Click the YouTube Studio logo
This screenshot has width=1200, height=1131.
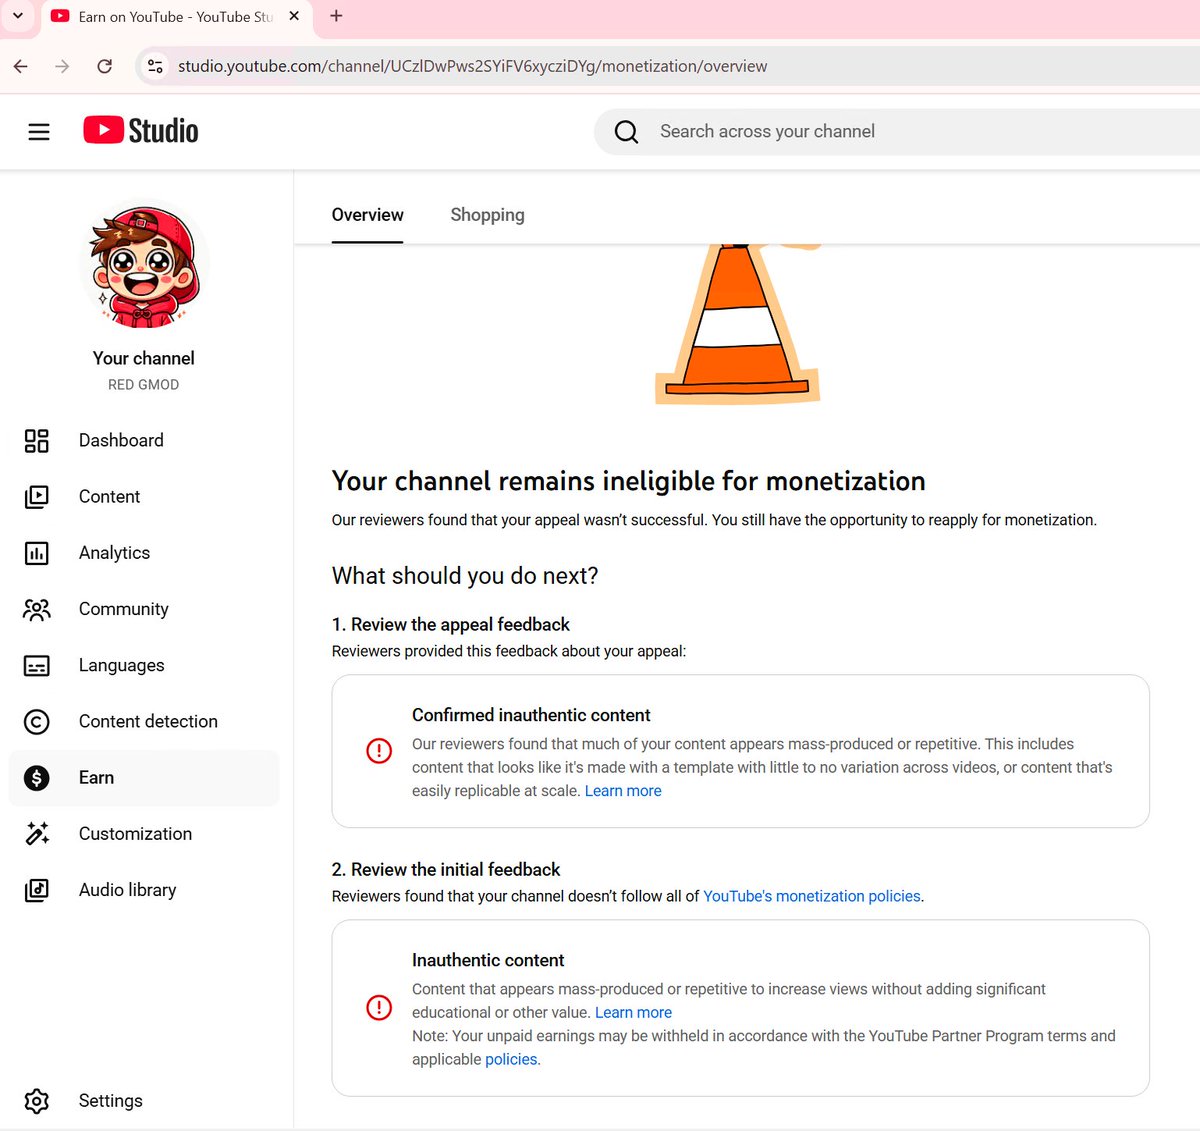tap(141, 131)
